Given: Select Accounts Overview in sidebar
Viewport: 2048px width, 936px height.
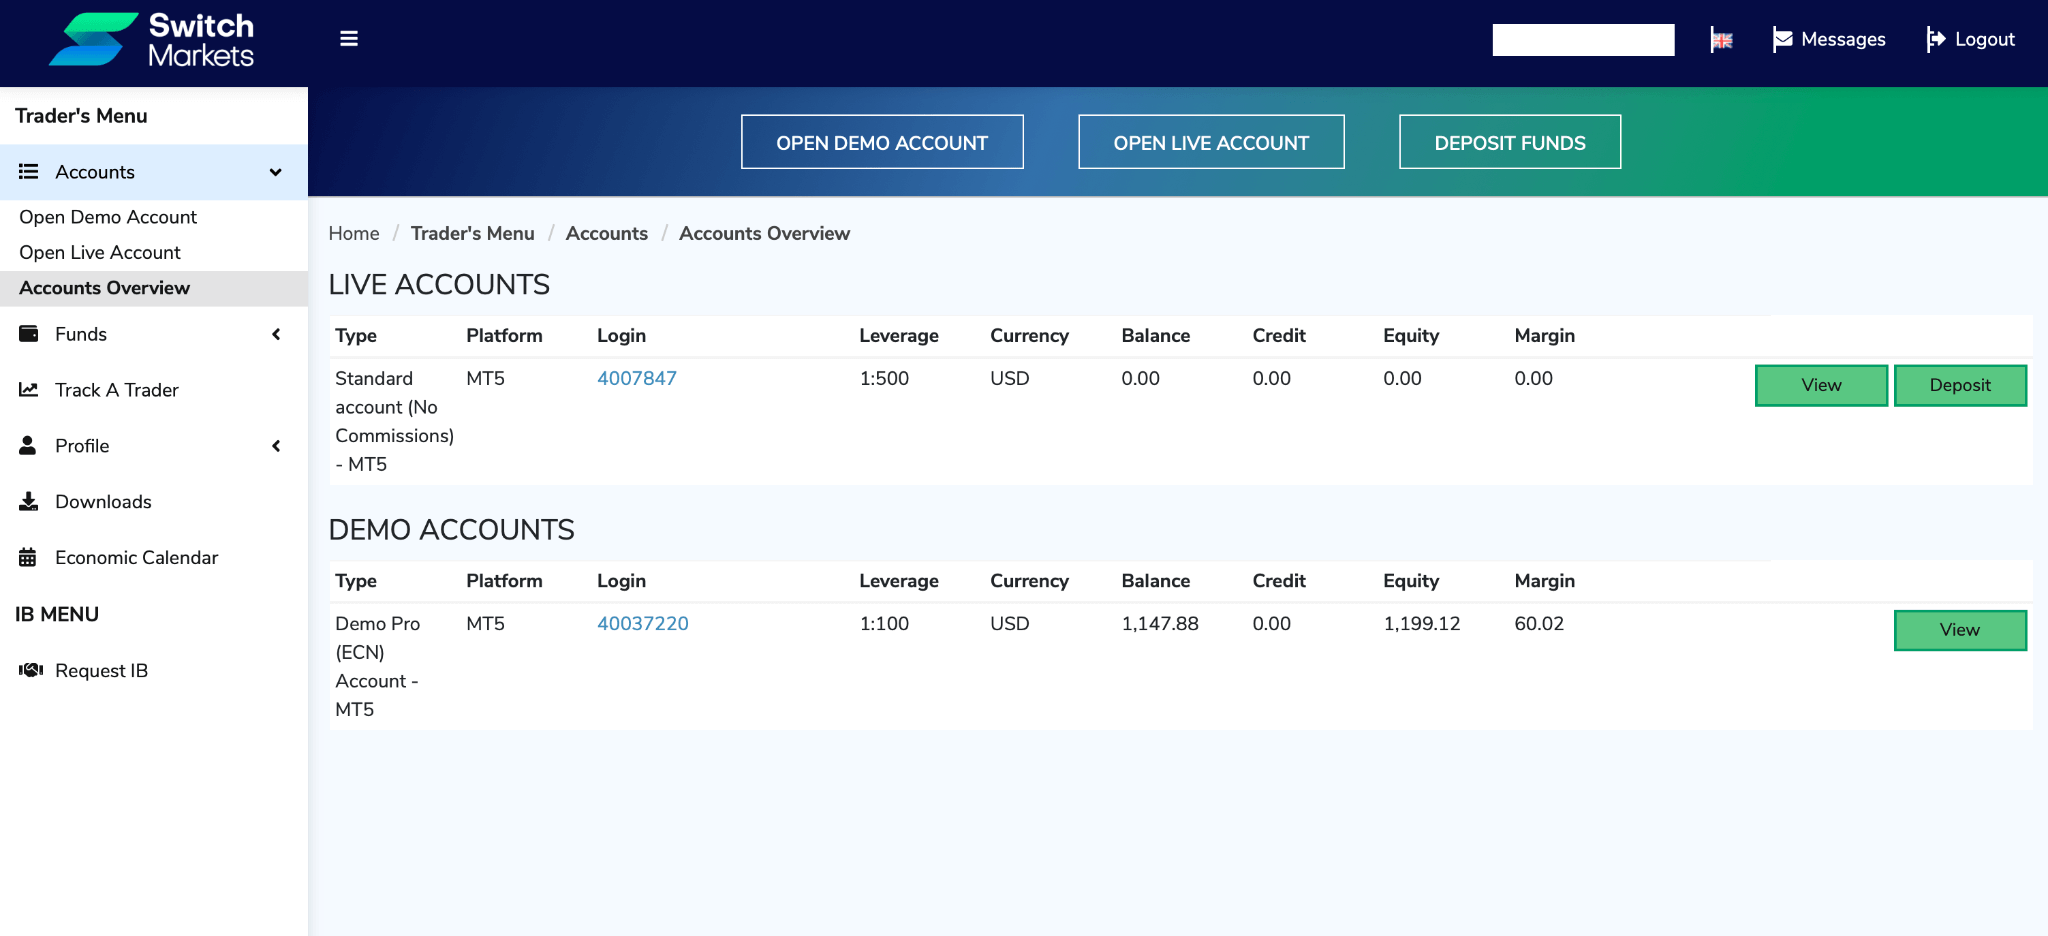Looking at the screenshot, I should [154, 288].
